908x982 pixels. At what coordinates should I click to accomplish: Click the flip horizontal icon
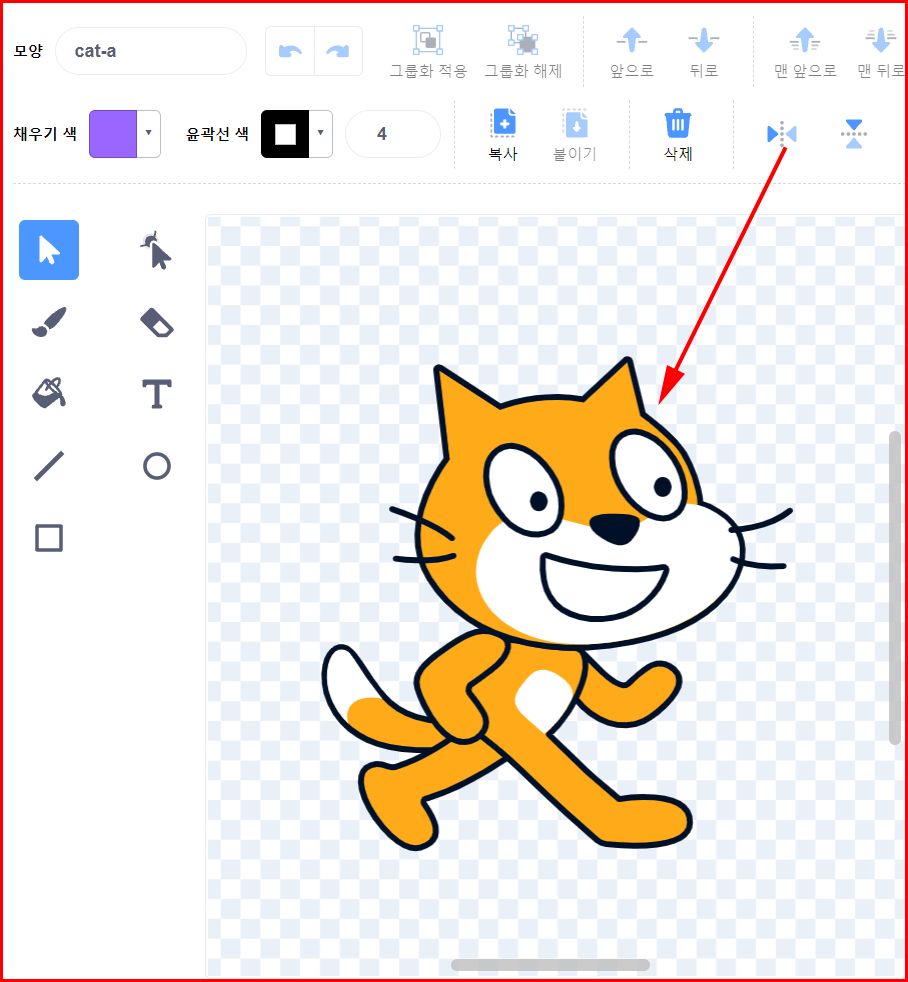pyautogui.click(x=782, y=134)
